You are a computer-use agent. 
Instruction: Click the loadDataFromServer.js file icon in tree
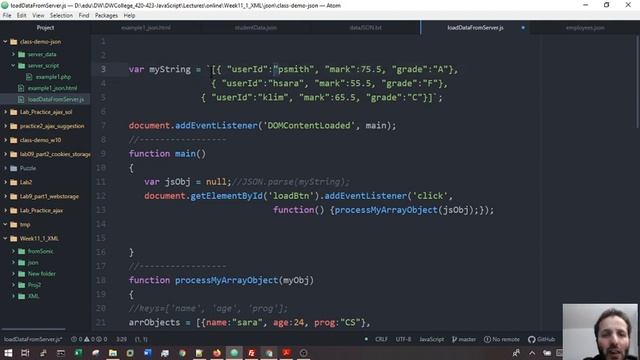[x=21, y=99]
